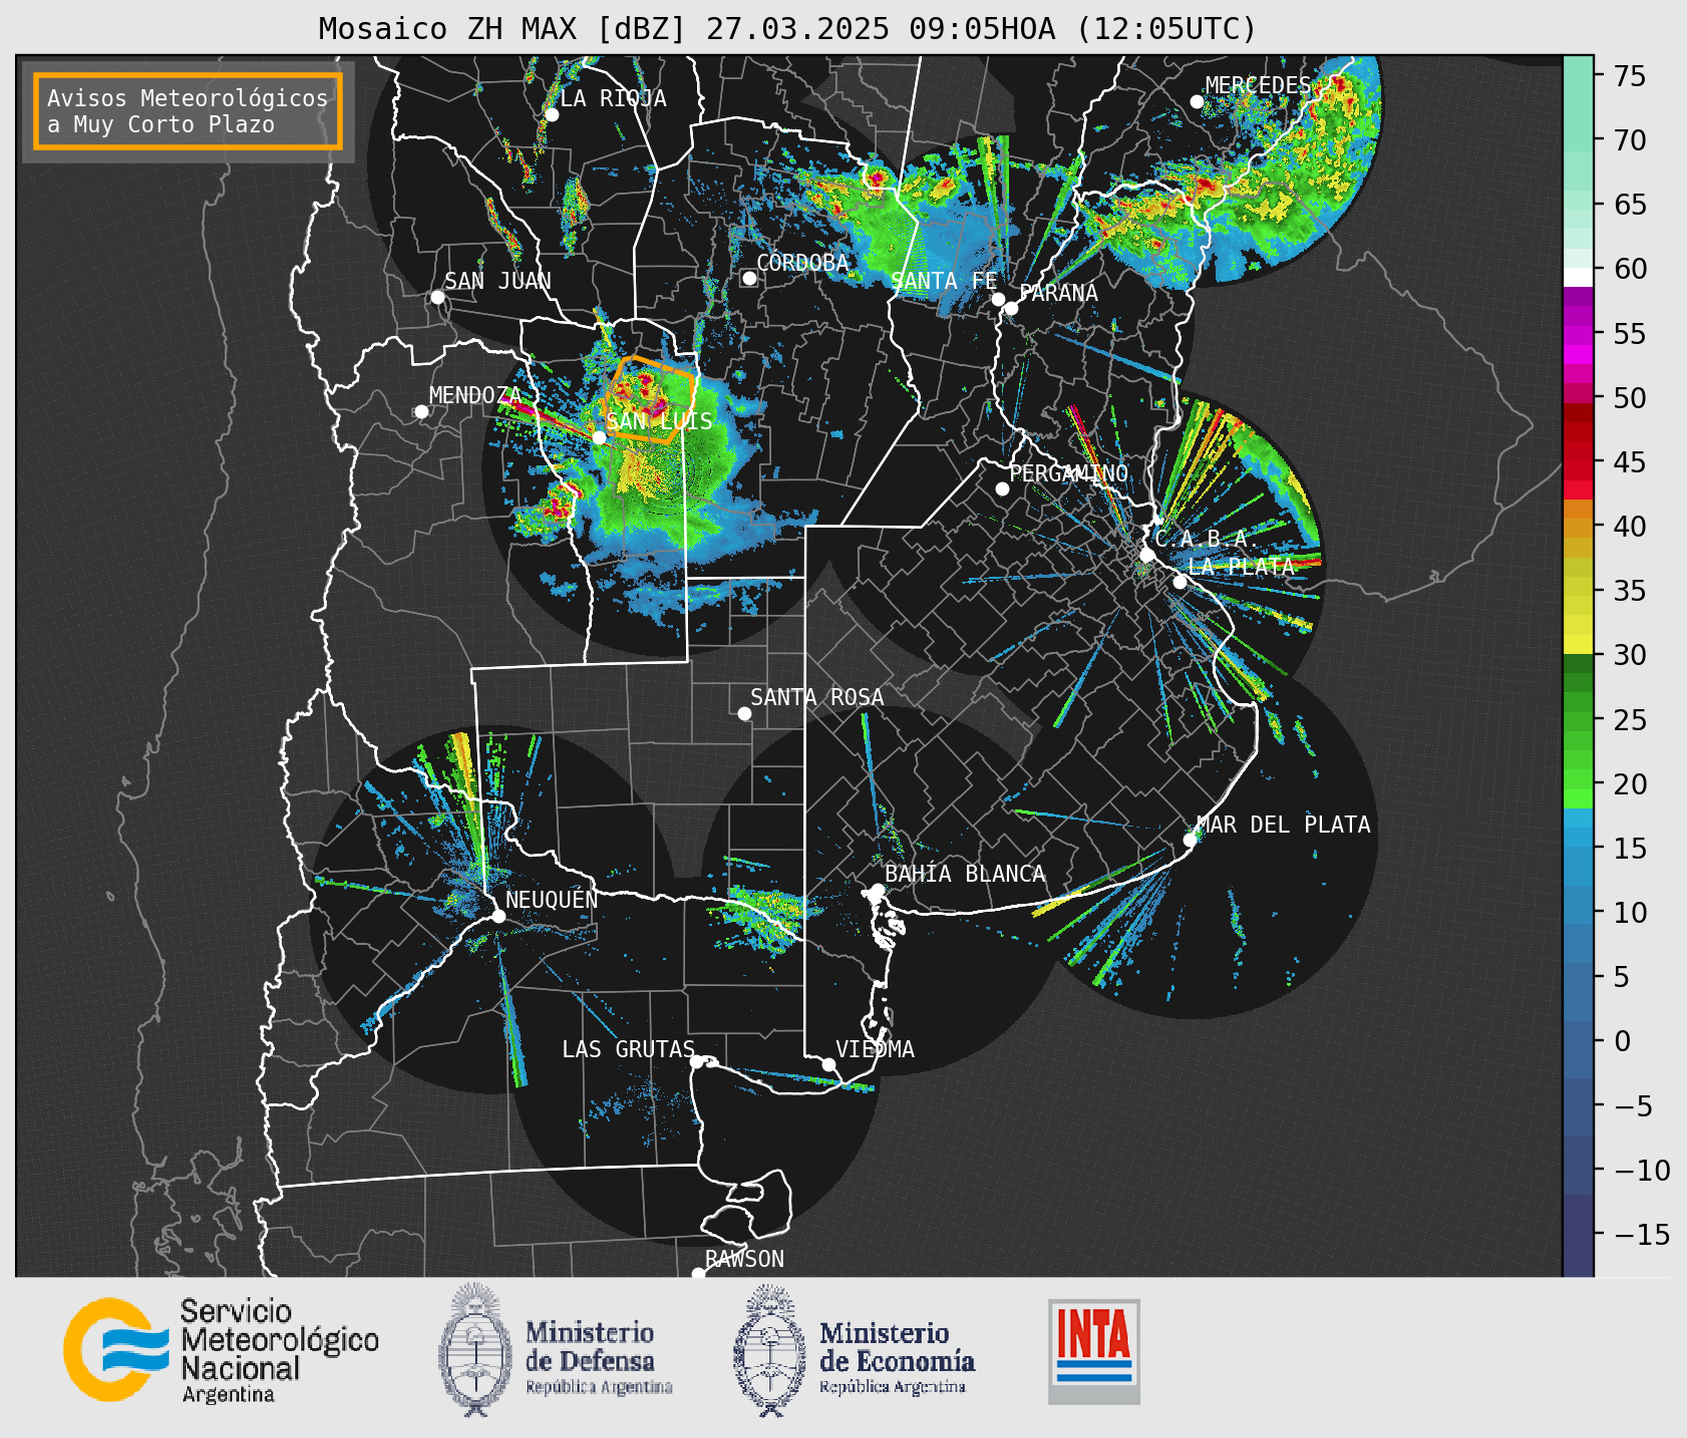Click the NEUQUÉN label
This screenshot has width=1687, height=1438.
click(552, 899)
